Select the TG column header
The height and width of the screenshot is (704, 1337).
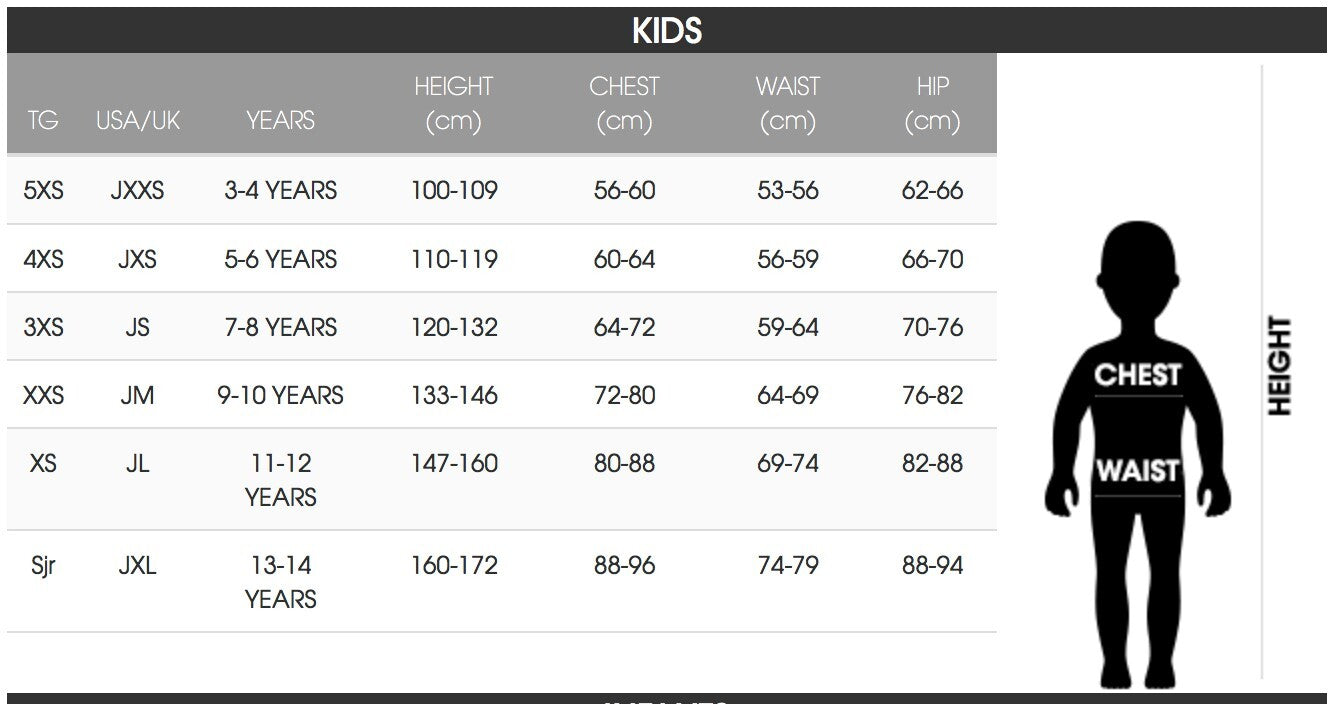(43, 121)
